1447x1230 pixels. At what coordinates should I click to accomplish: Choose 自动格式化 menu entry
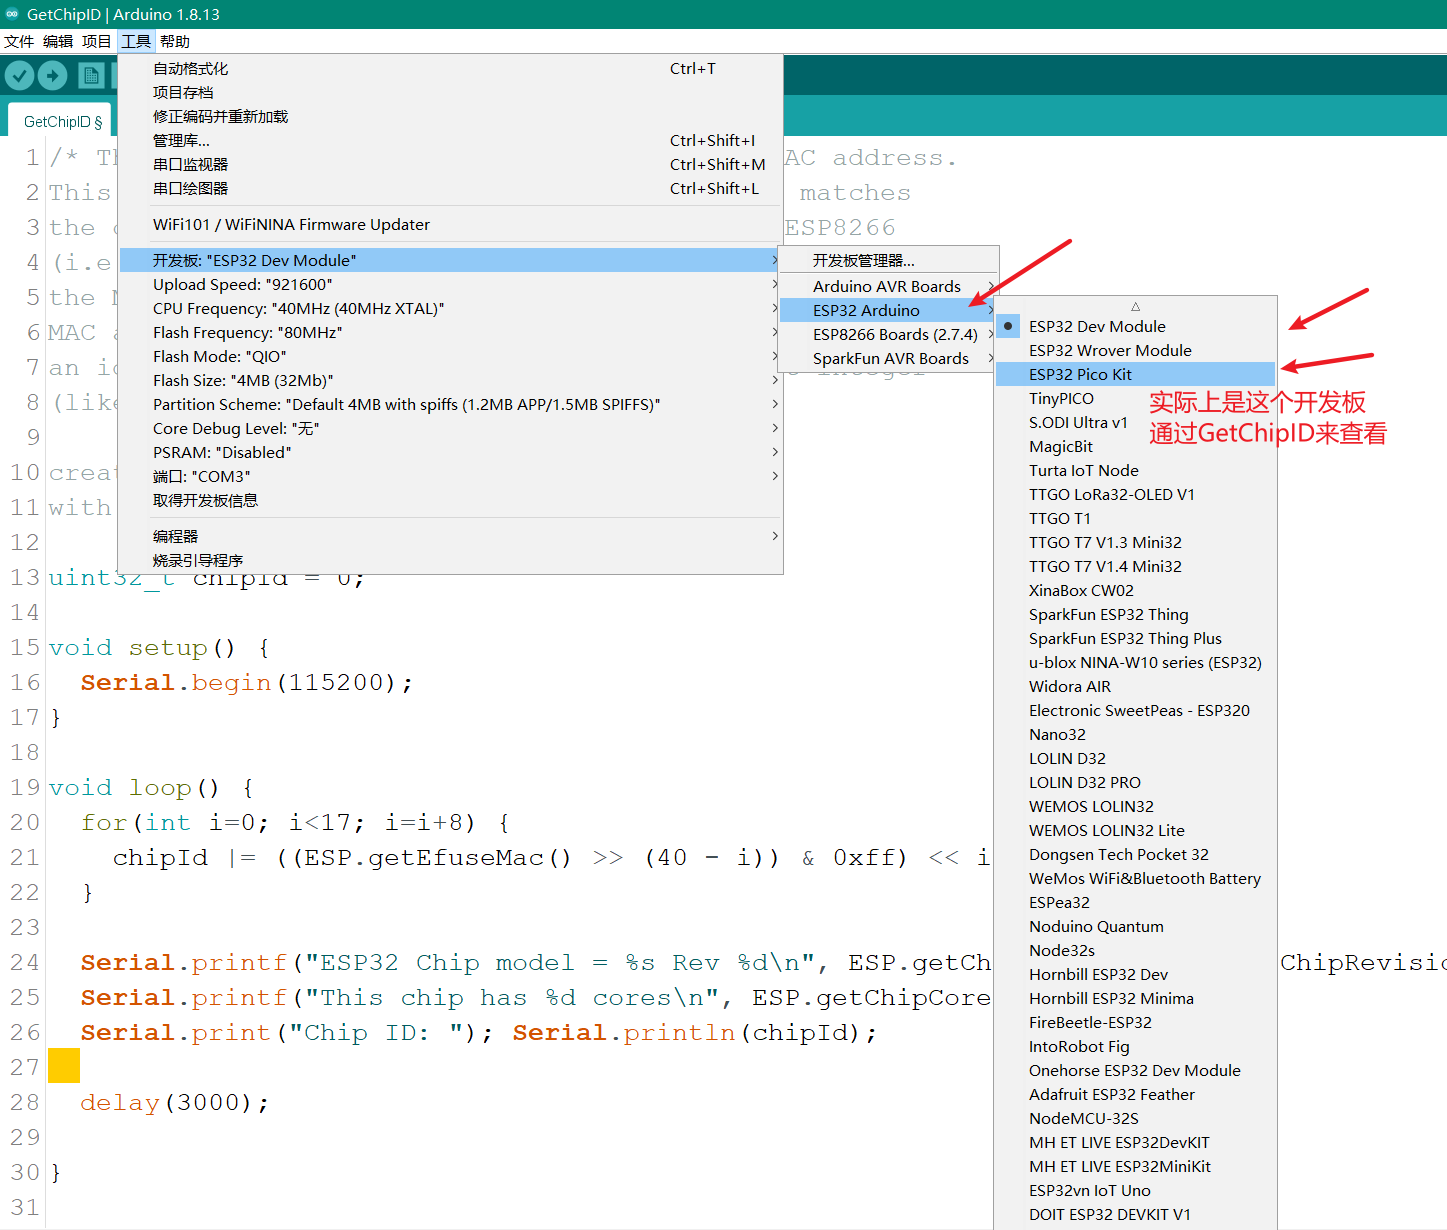pos(450,68)
